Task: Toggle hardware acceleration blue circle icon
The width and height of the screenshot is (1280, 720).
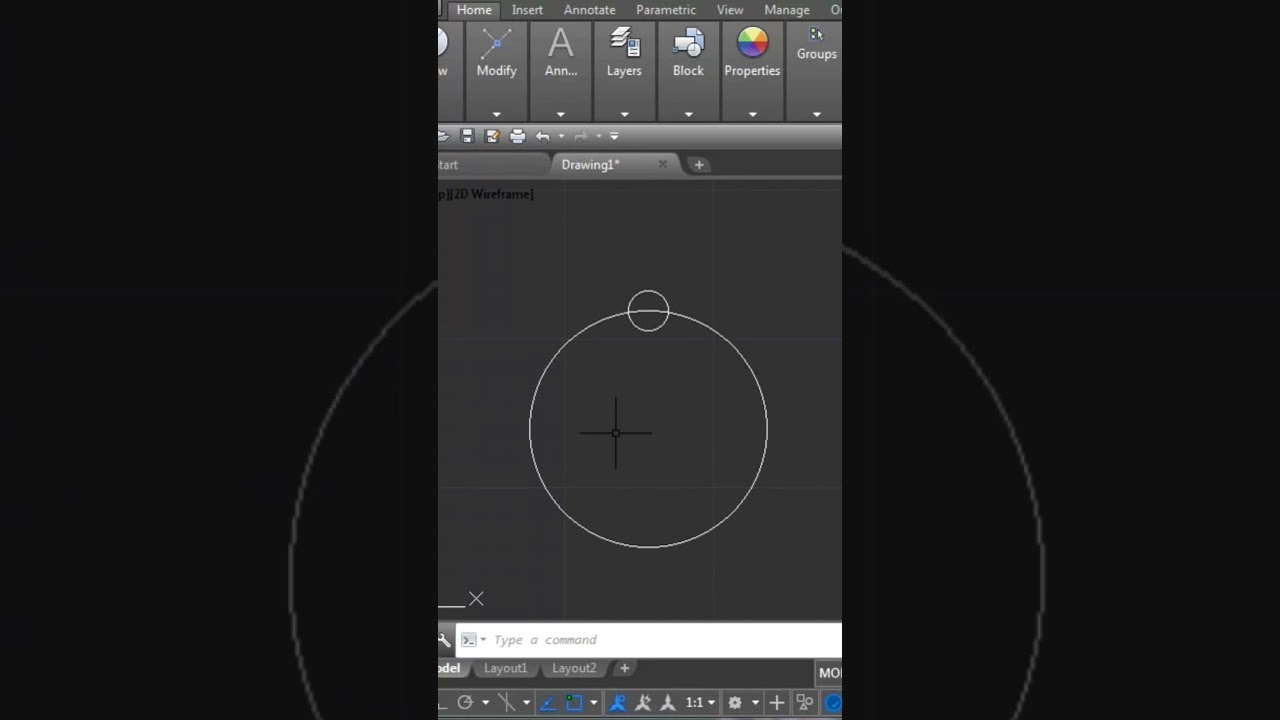Action: pyautogui.click(x=832, y=703)
